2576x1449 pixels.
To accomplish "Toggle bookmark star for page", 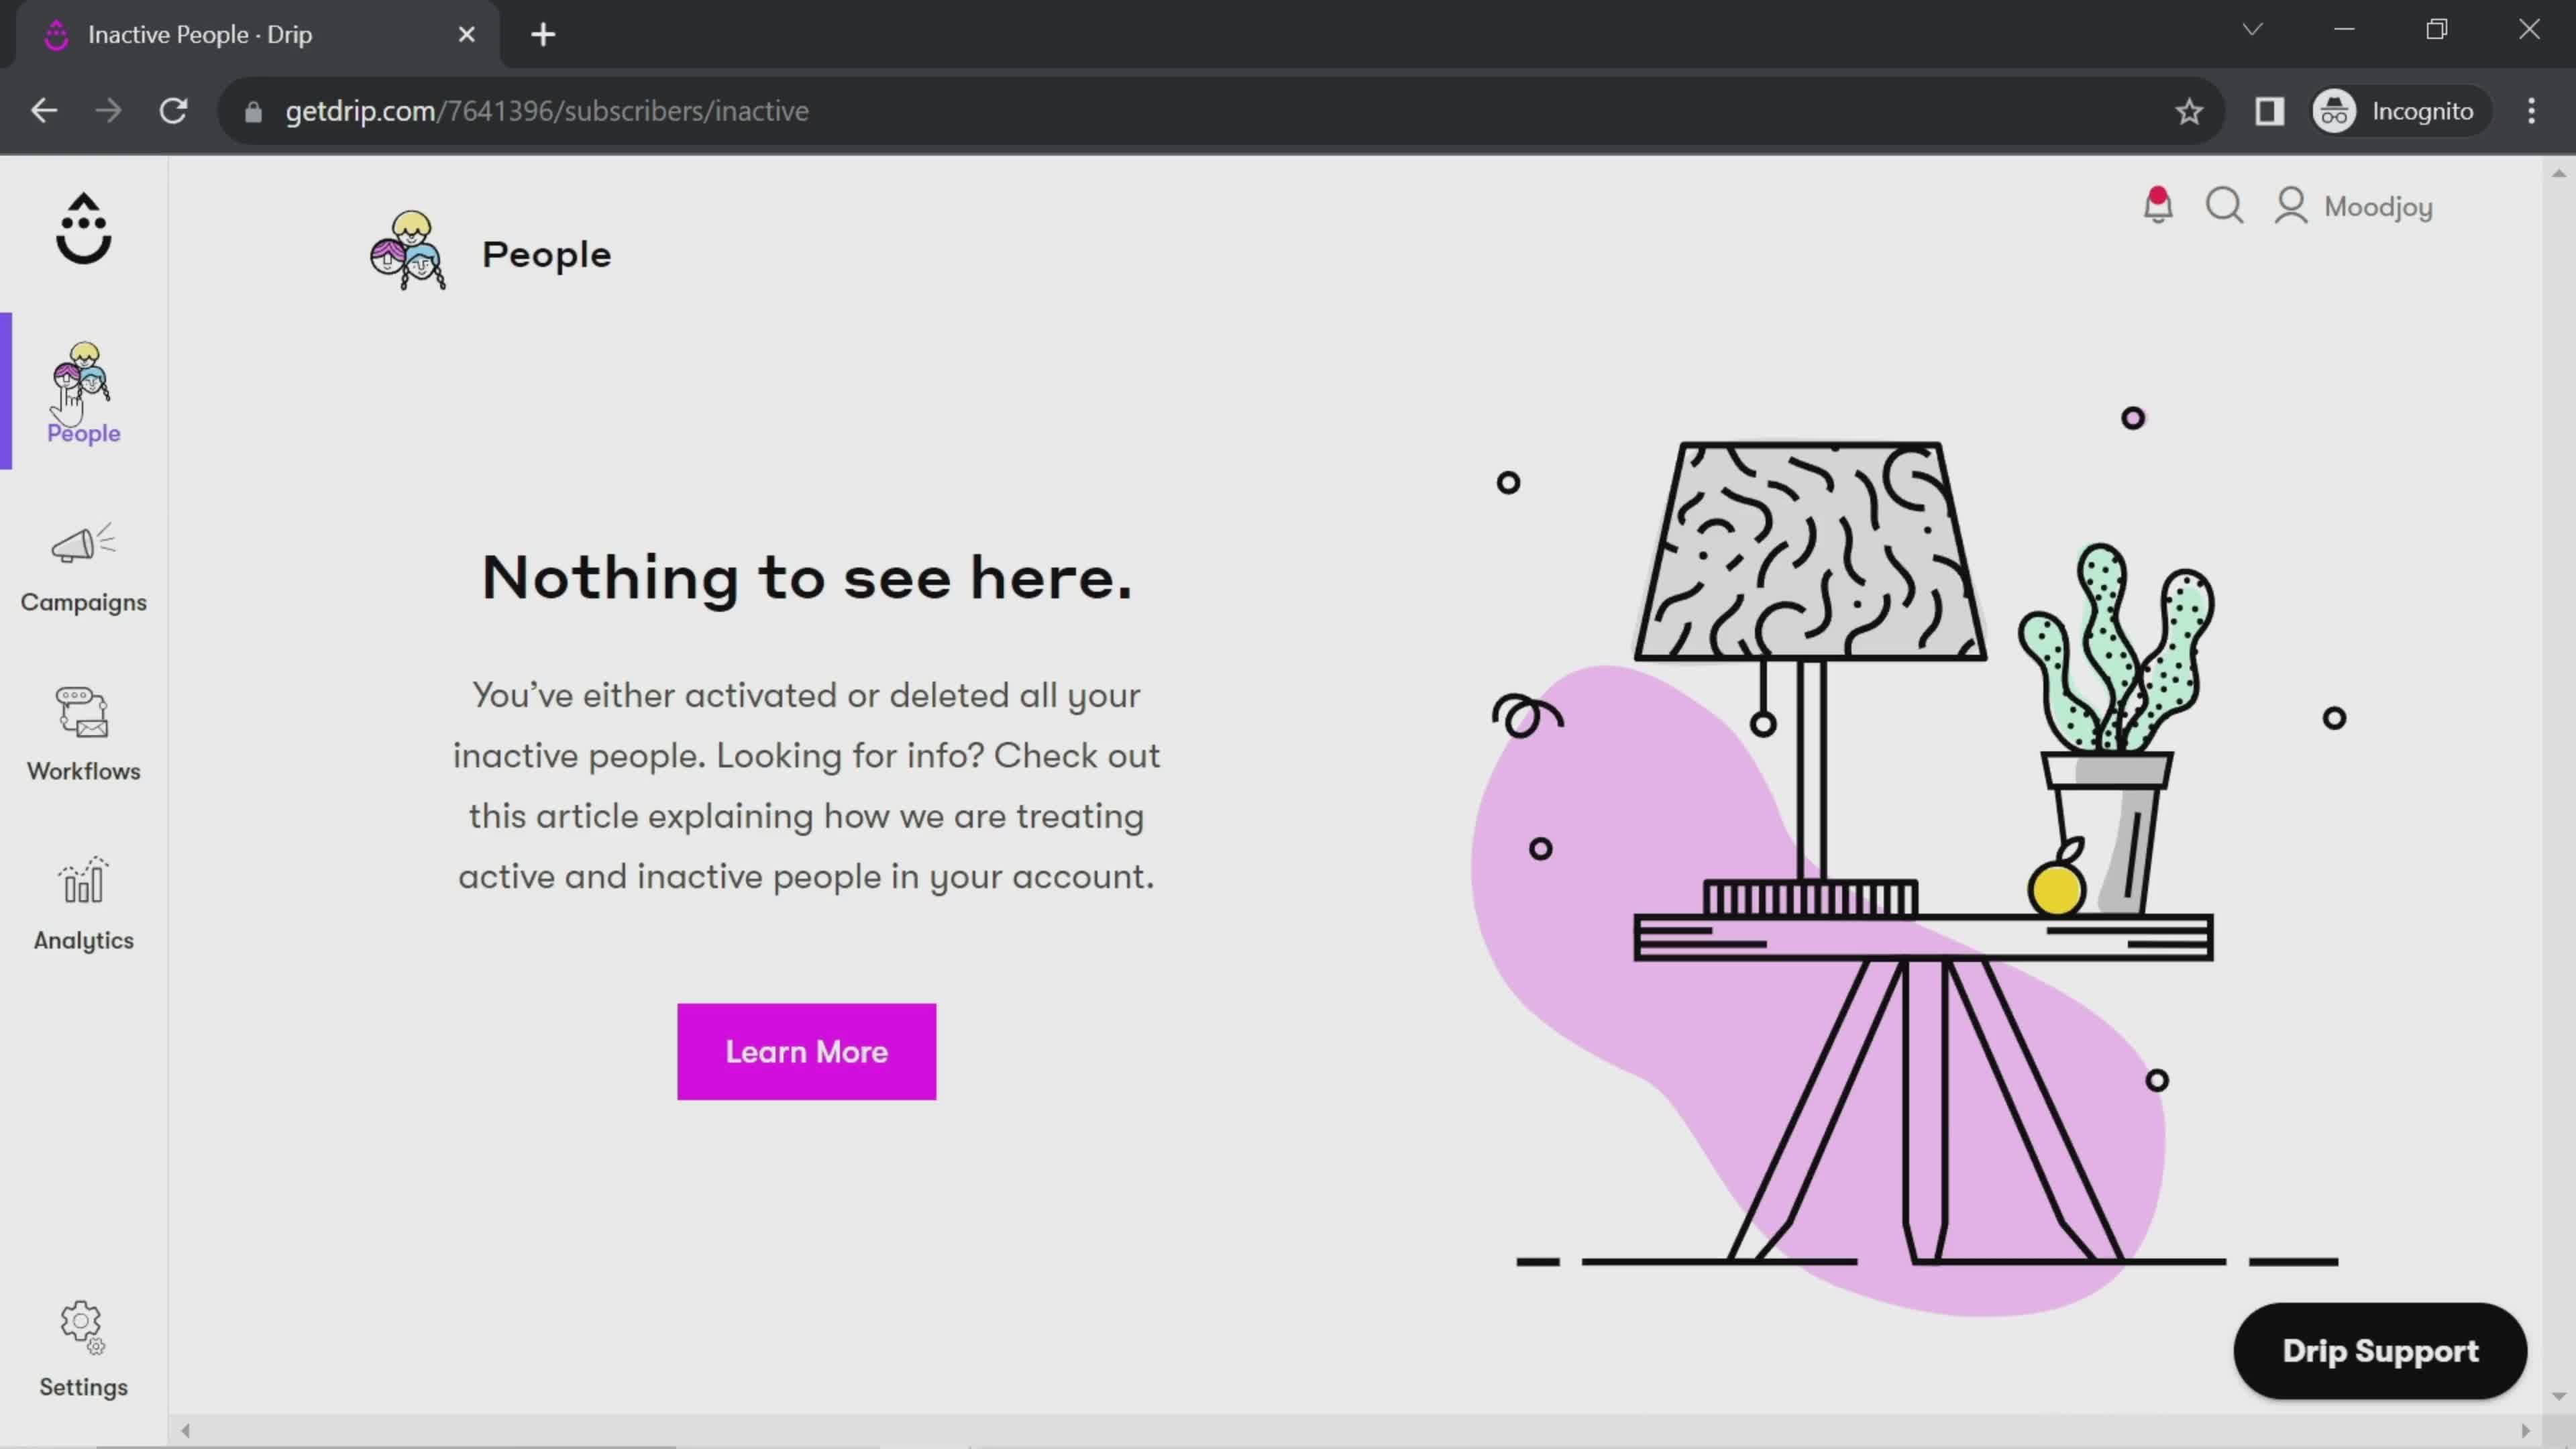I will 2190,110.
